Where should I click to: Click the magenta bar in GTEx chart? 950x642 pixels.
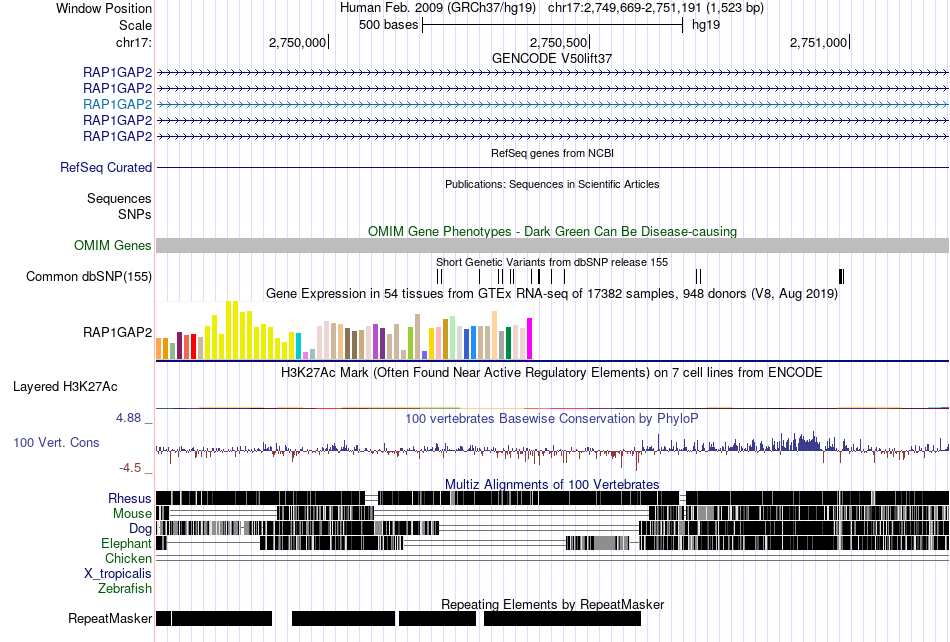click(x=530, y=339)
